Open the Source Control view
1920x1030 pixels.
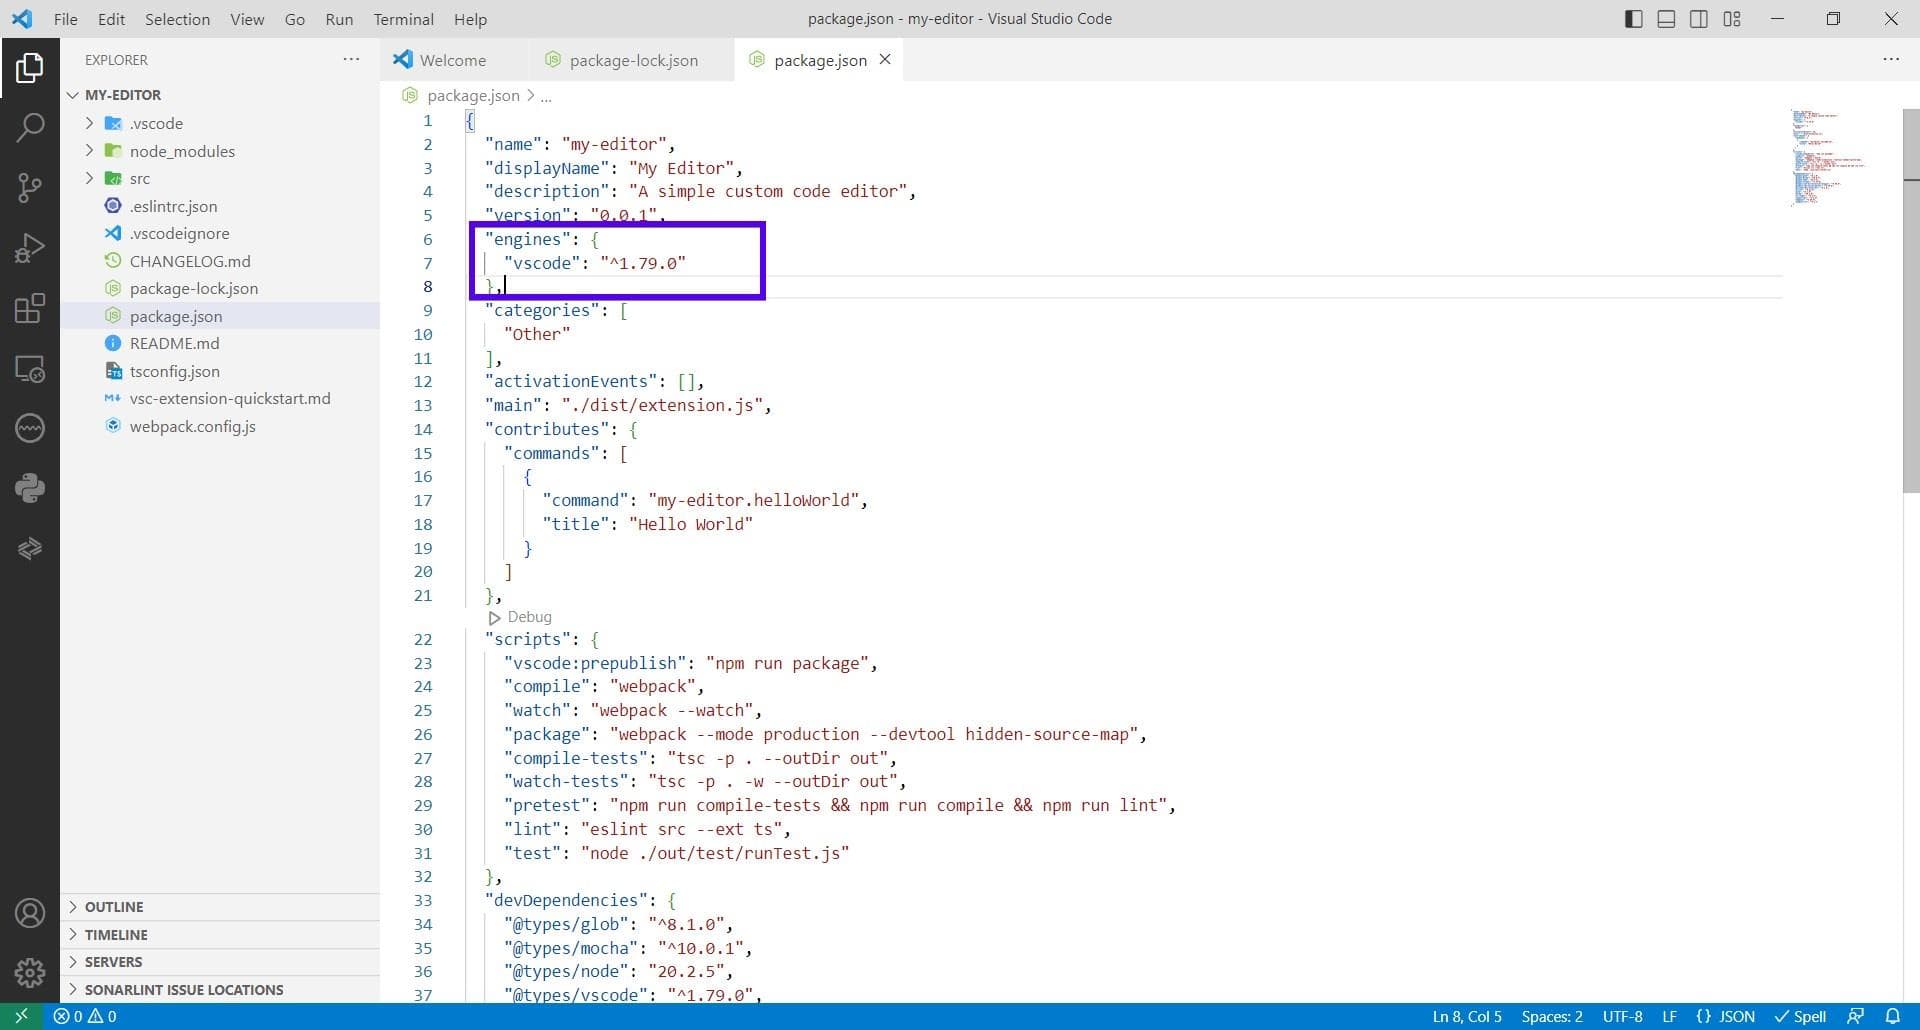pyautogui.click(x=30, y=187)
